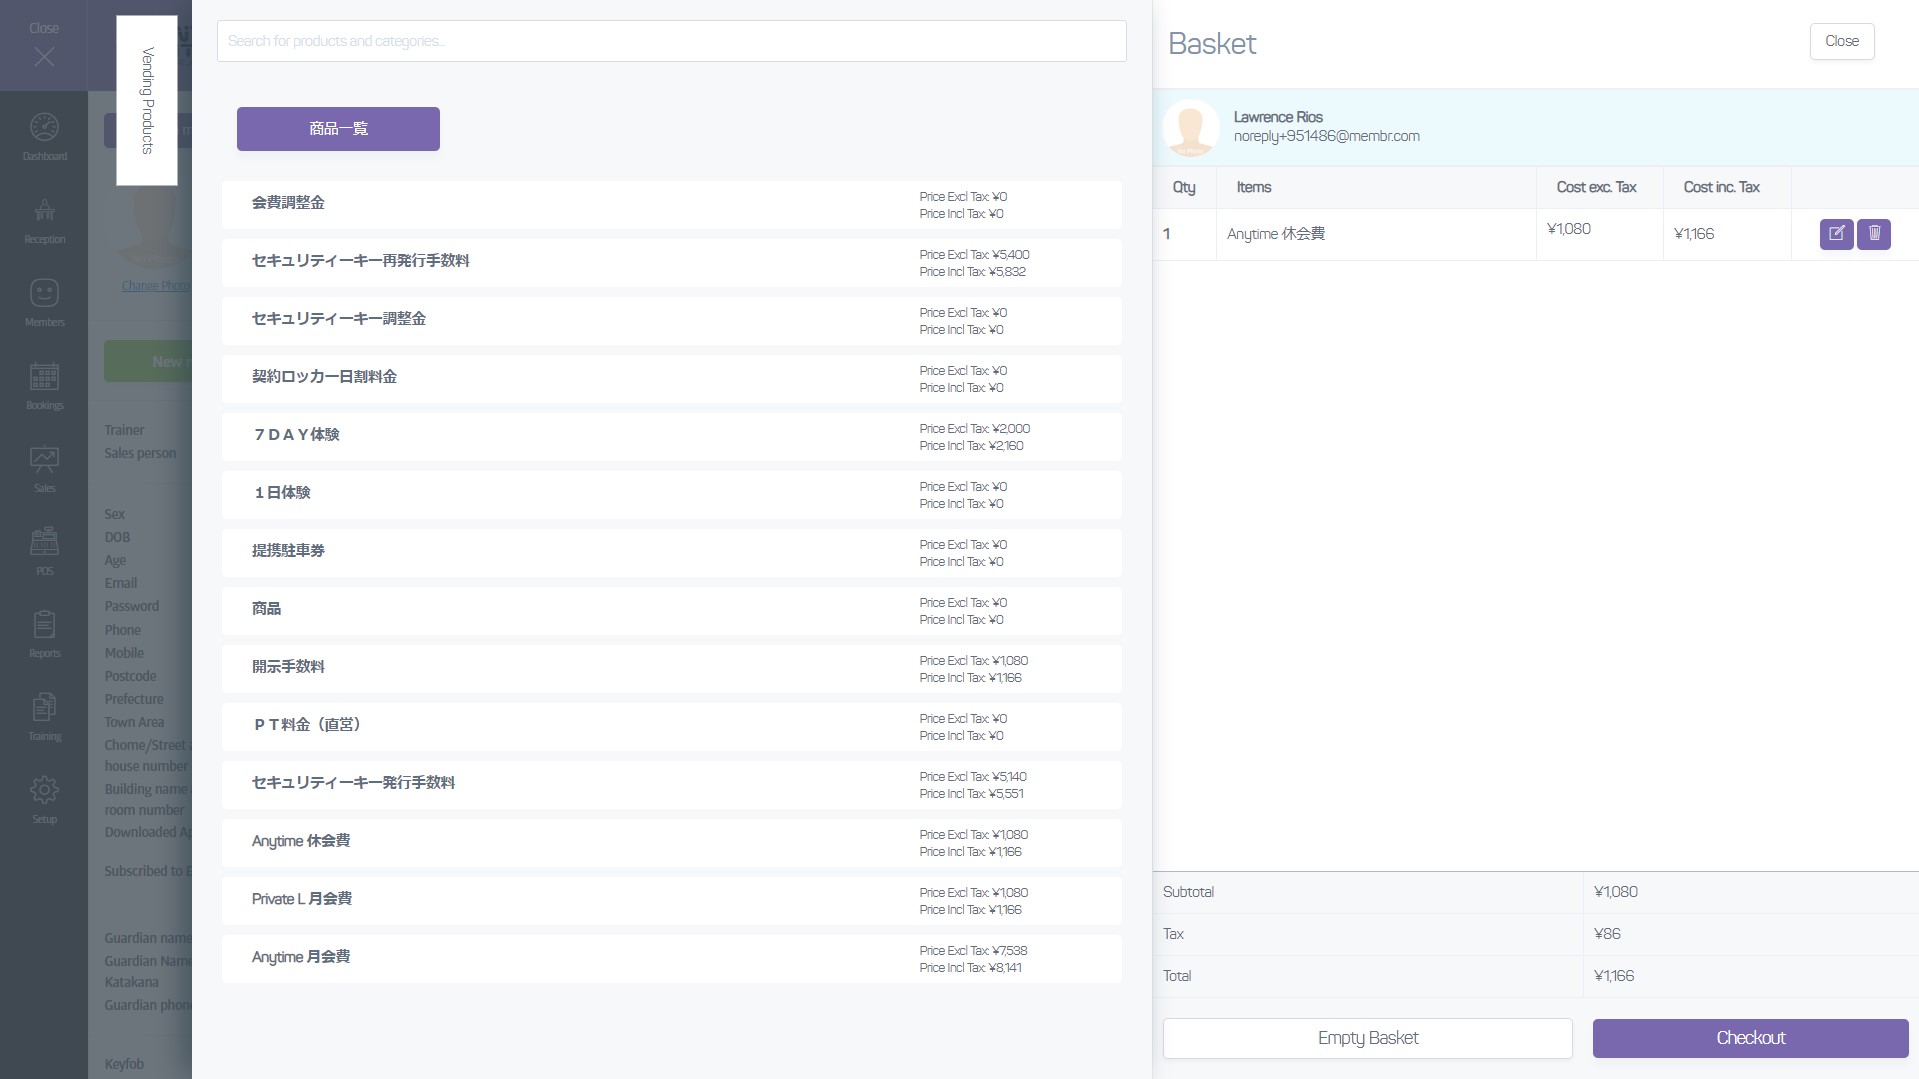Click the Change Photo link behind overlay
Viewport: 1919px width, 1079px height.
154,286
